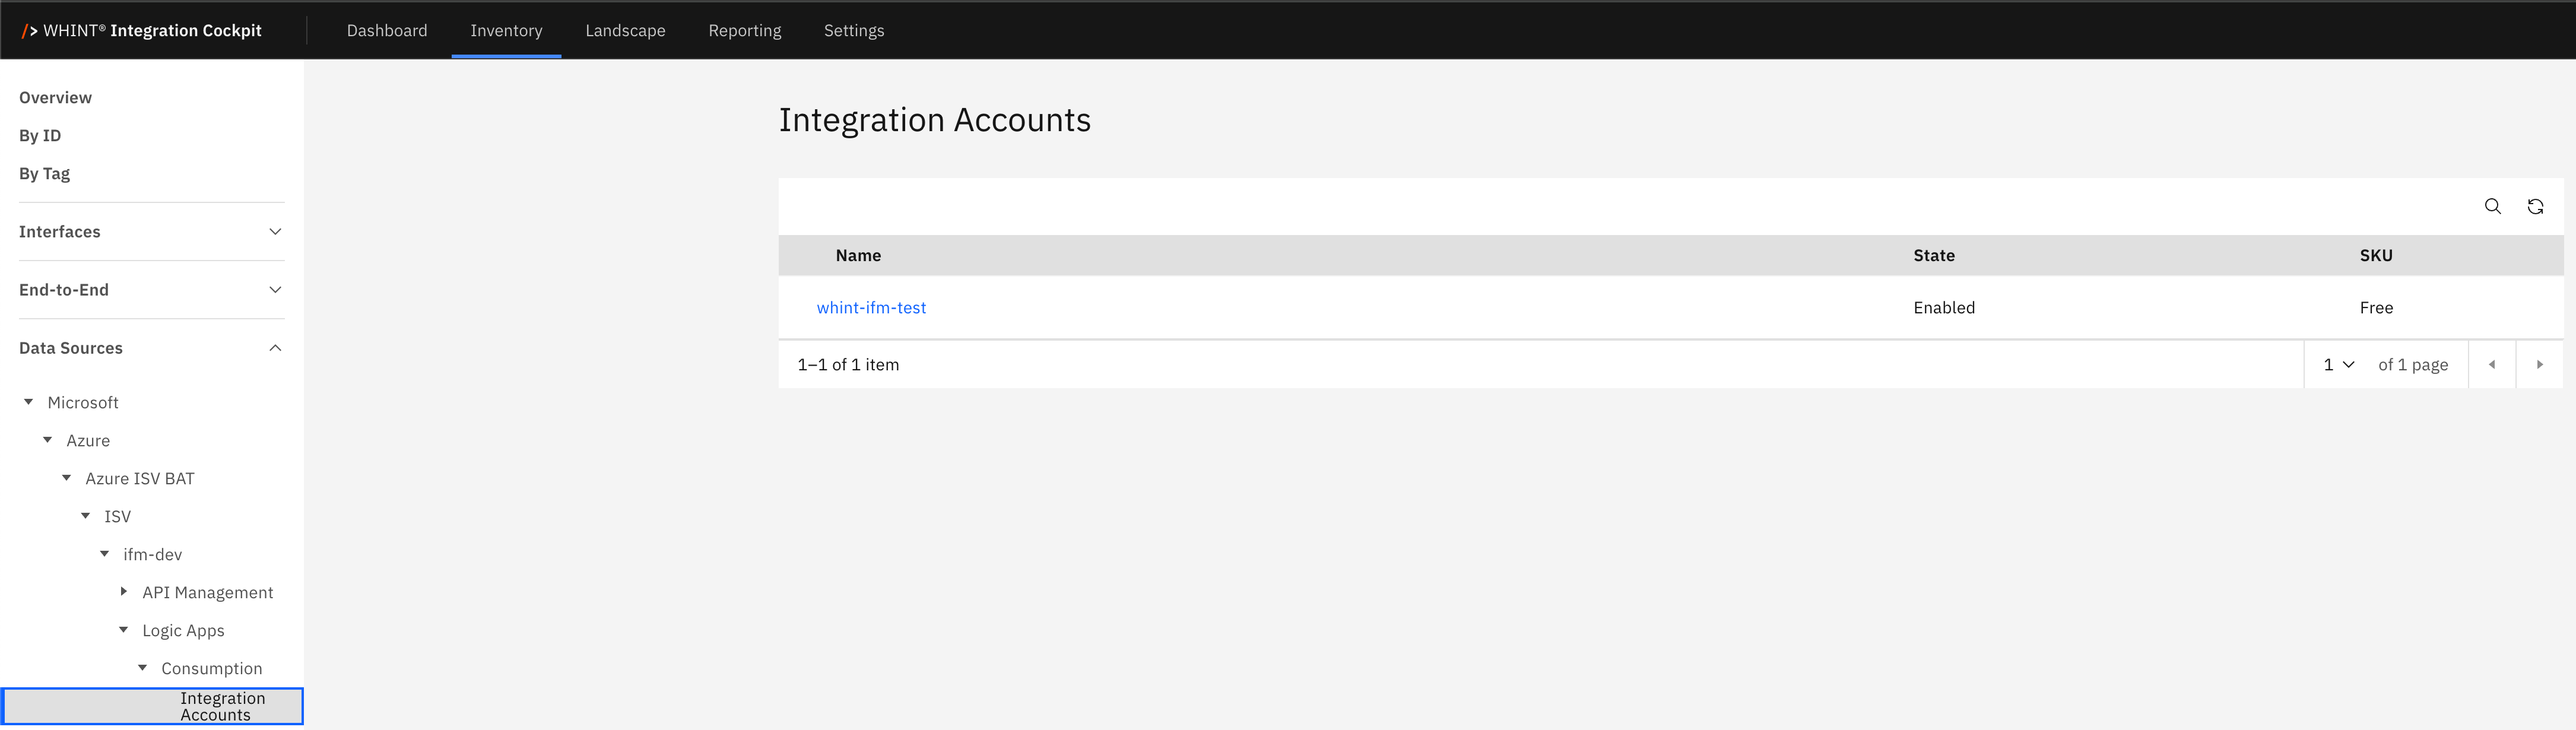This screenshot has width=2576, height=730.
Task: Open the By Tag view
Action: click(45, 174)
